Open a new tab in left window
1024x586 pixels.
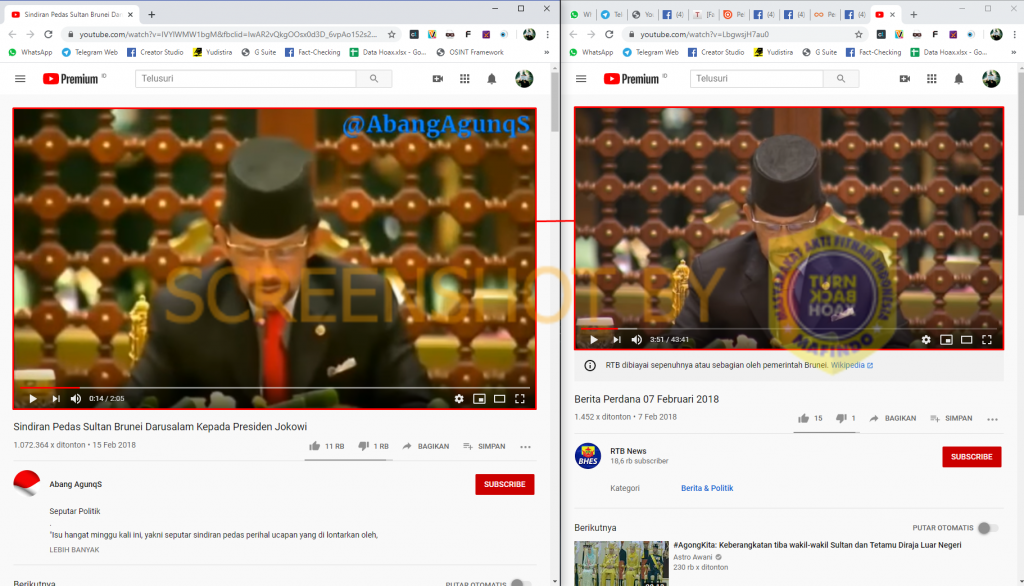pos(152,14)
